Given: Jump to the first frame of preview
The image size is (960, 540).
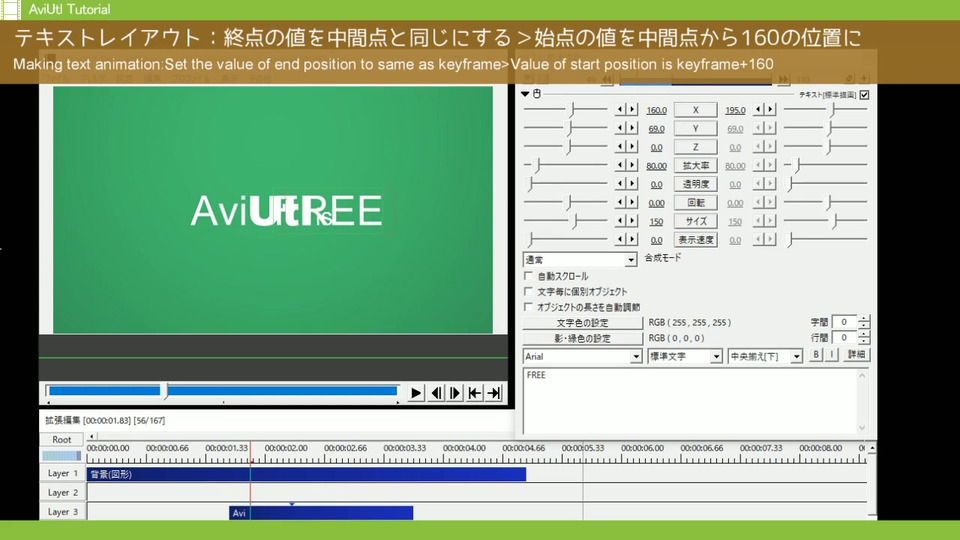Looking at the screenshot, I should (474, 393).
